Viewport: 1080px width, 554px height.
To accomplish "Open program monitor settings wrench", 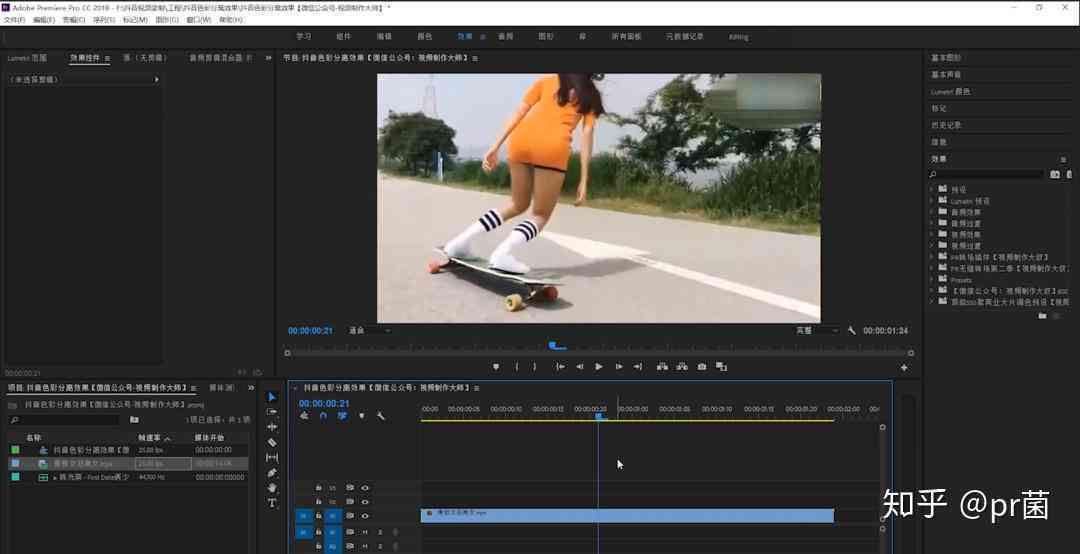I will tap(852, 331).
